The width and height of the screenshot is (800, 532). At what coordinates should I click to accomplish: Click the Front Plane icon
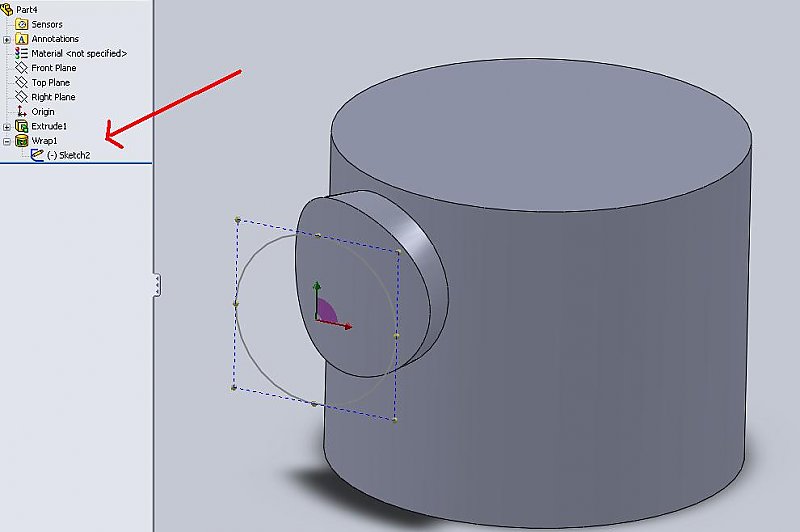pyautogui.click(x=21, y=68)
